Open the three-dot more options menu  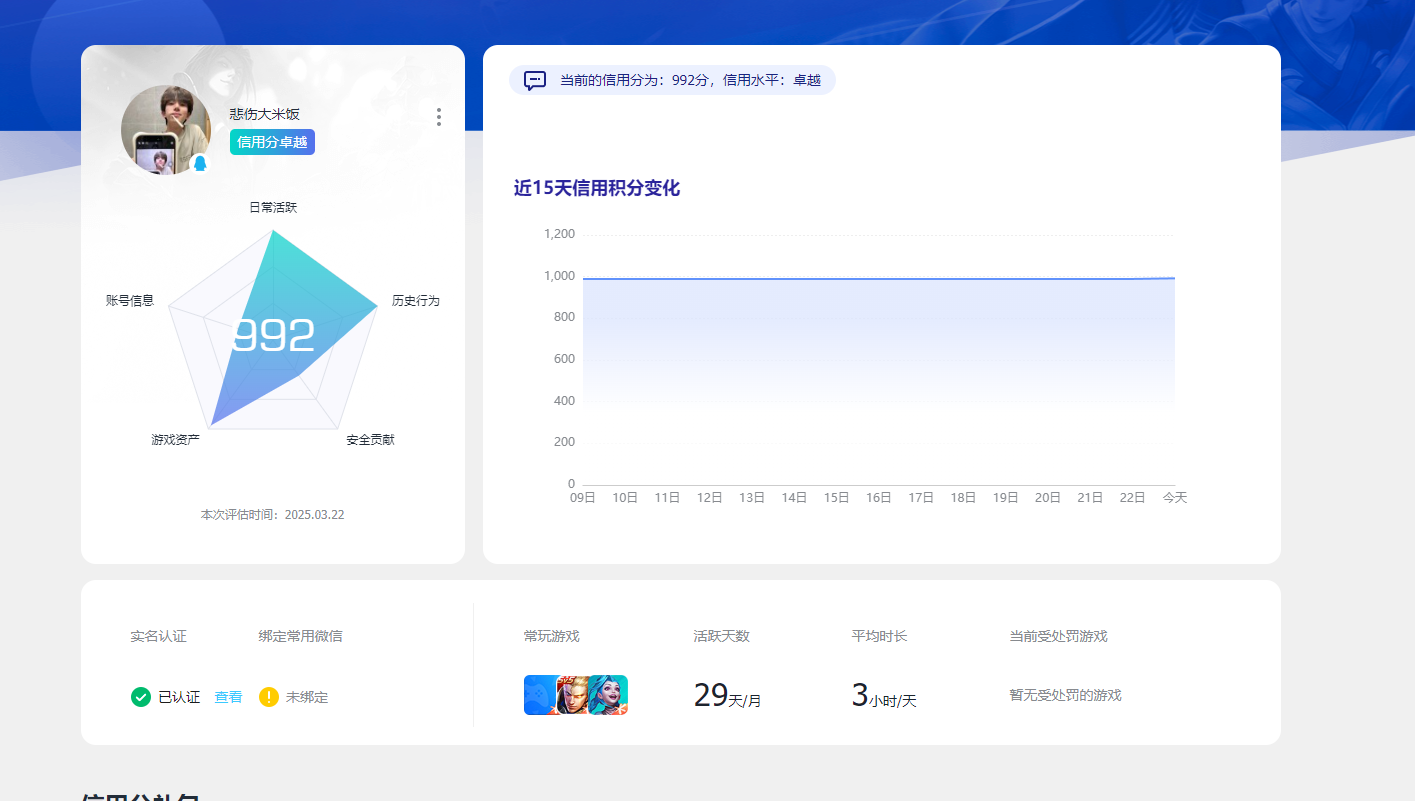coord(438,117)
